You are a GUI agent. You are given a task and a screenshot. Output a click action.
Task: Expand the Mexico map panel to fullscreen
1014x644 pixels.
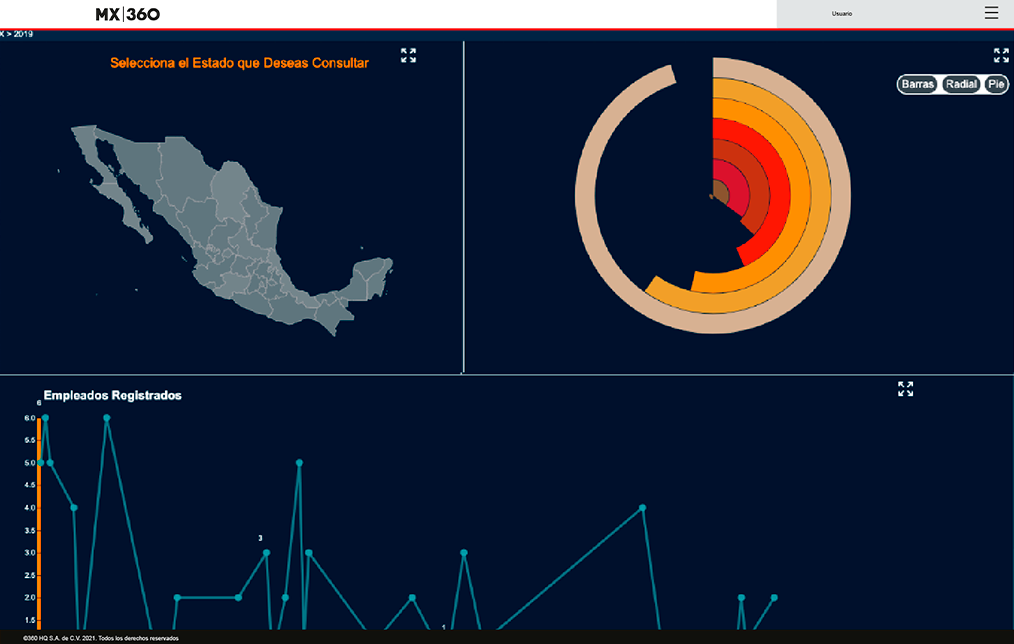[x=408, y=56]
